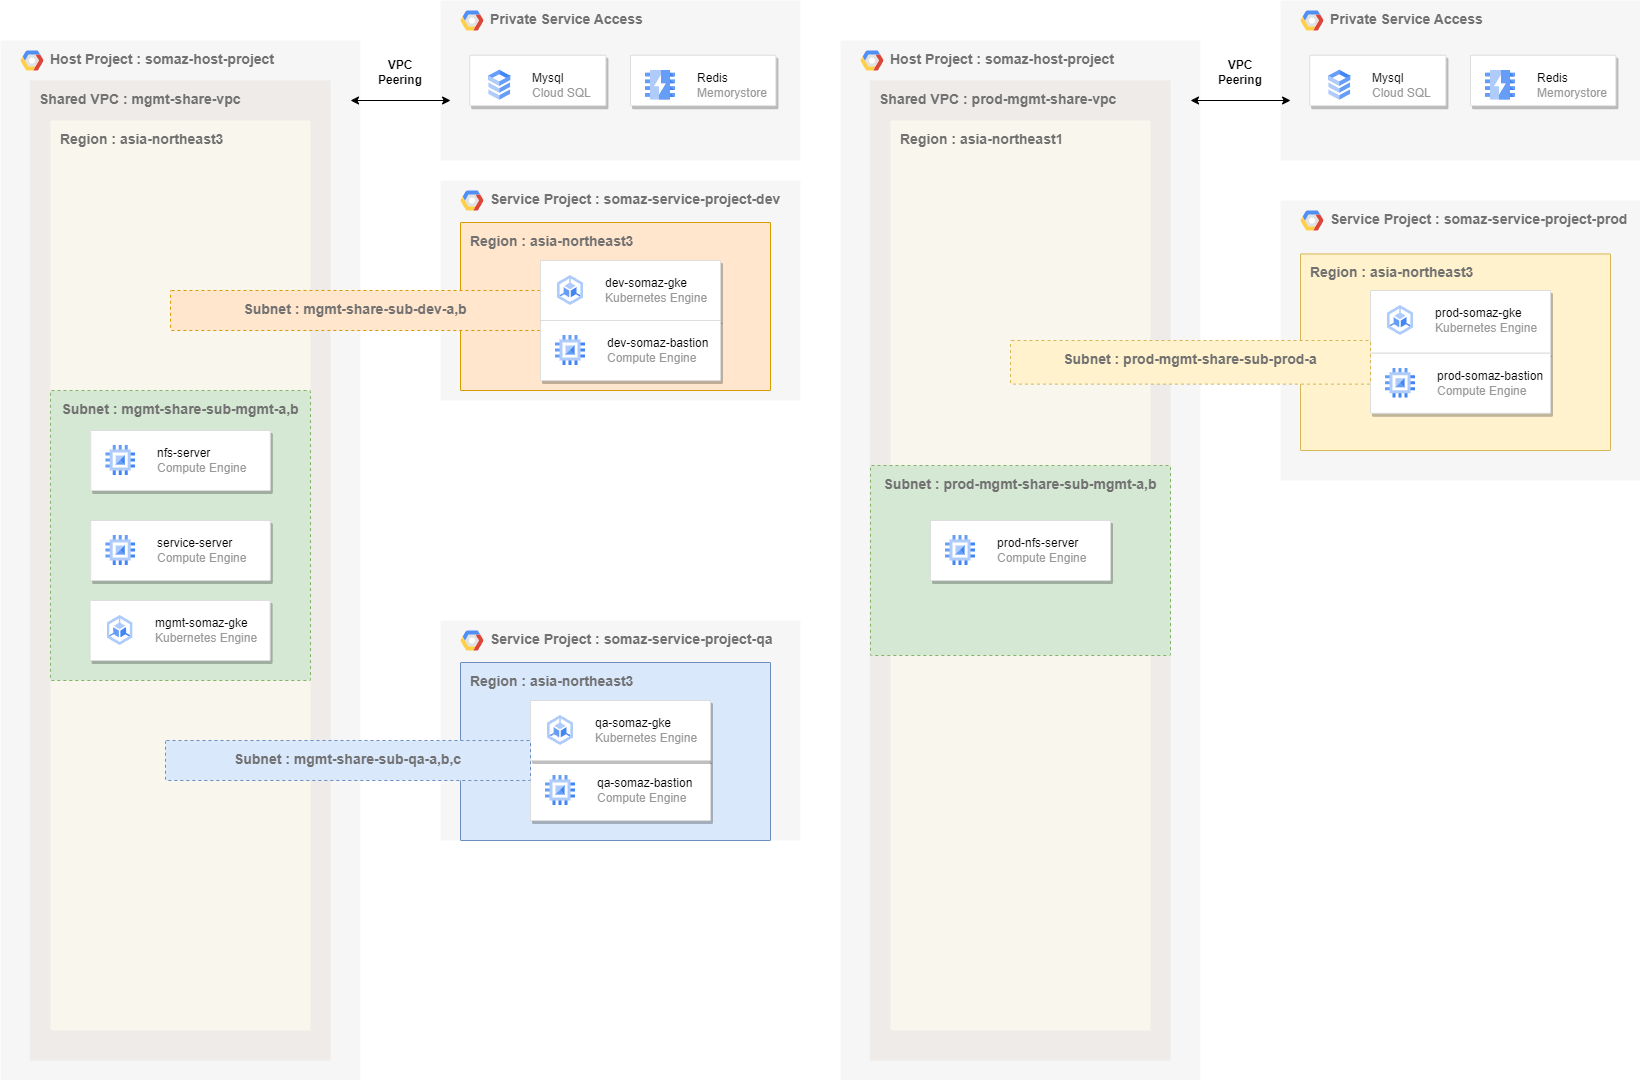Select Region label in the somaz-service-project-qa box

point(551,681)
